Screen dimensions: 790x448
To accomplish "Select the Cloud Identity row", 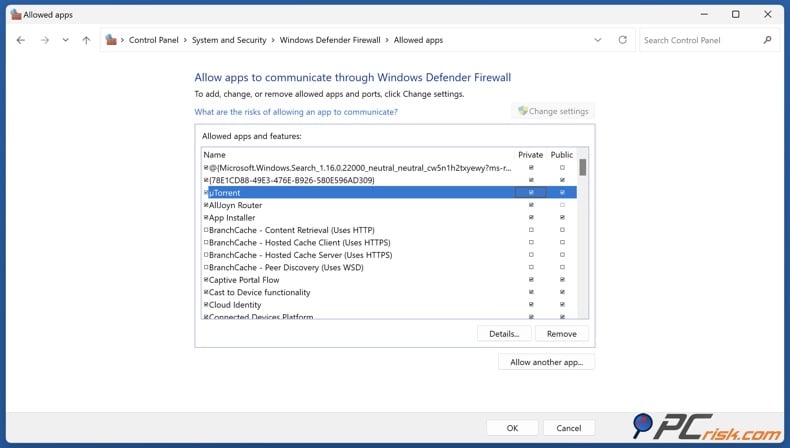I will pyautogui.click(x=389, y=304).
